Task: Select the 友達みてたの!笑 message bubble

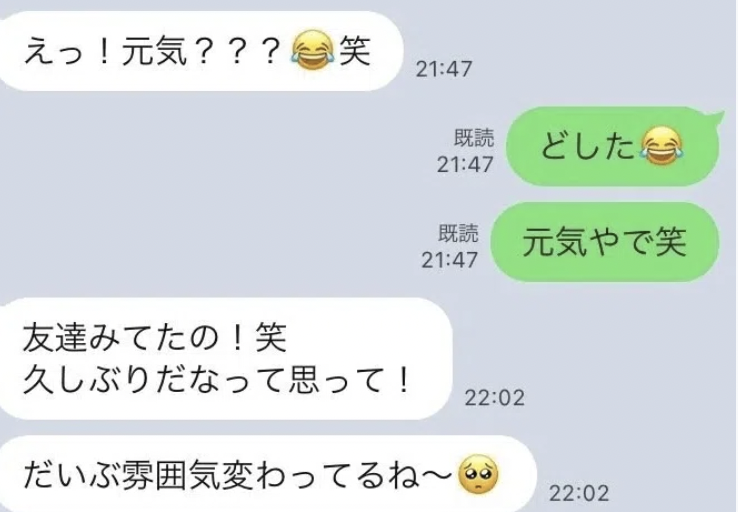Action: (225, 359)
